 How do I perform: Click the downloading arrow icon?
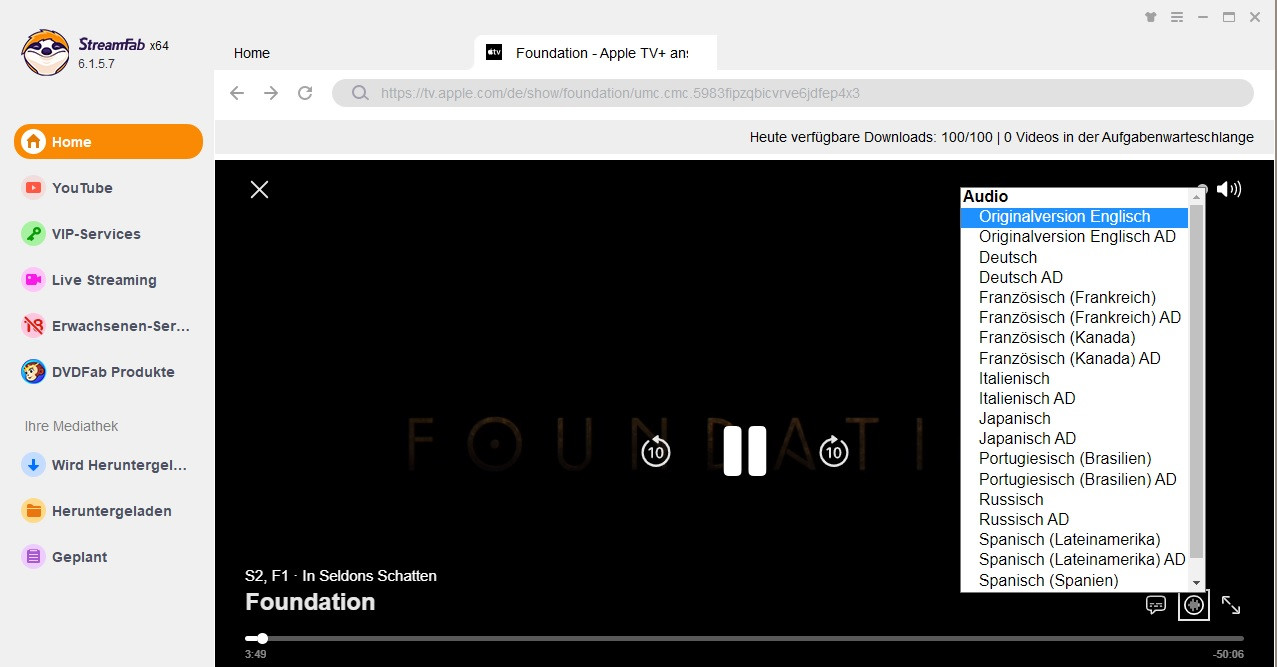pos(34,465)
